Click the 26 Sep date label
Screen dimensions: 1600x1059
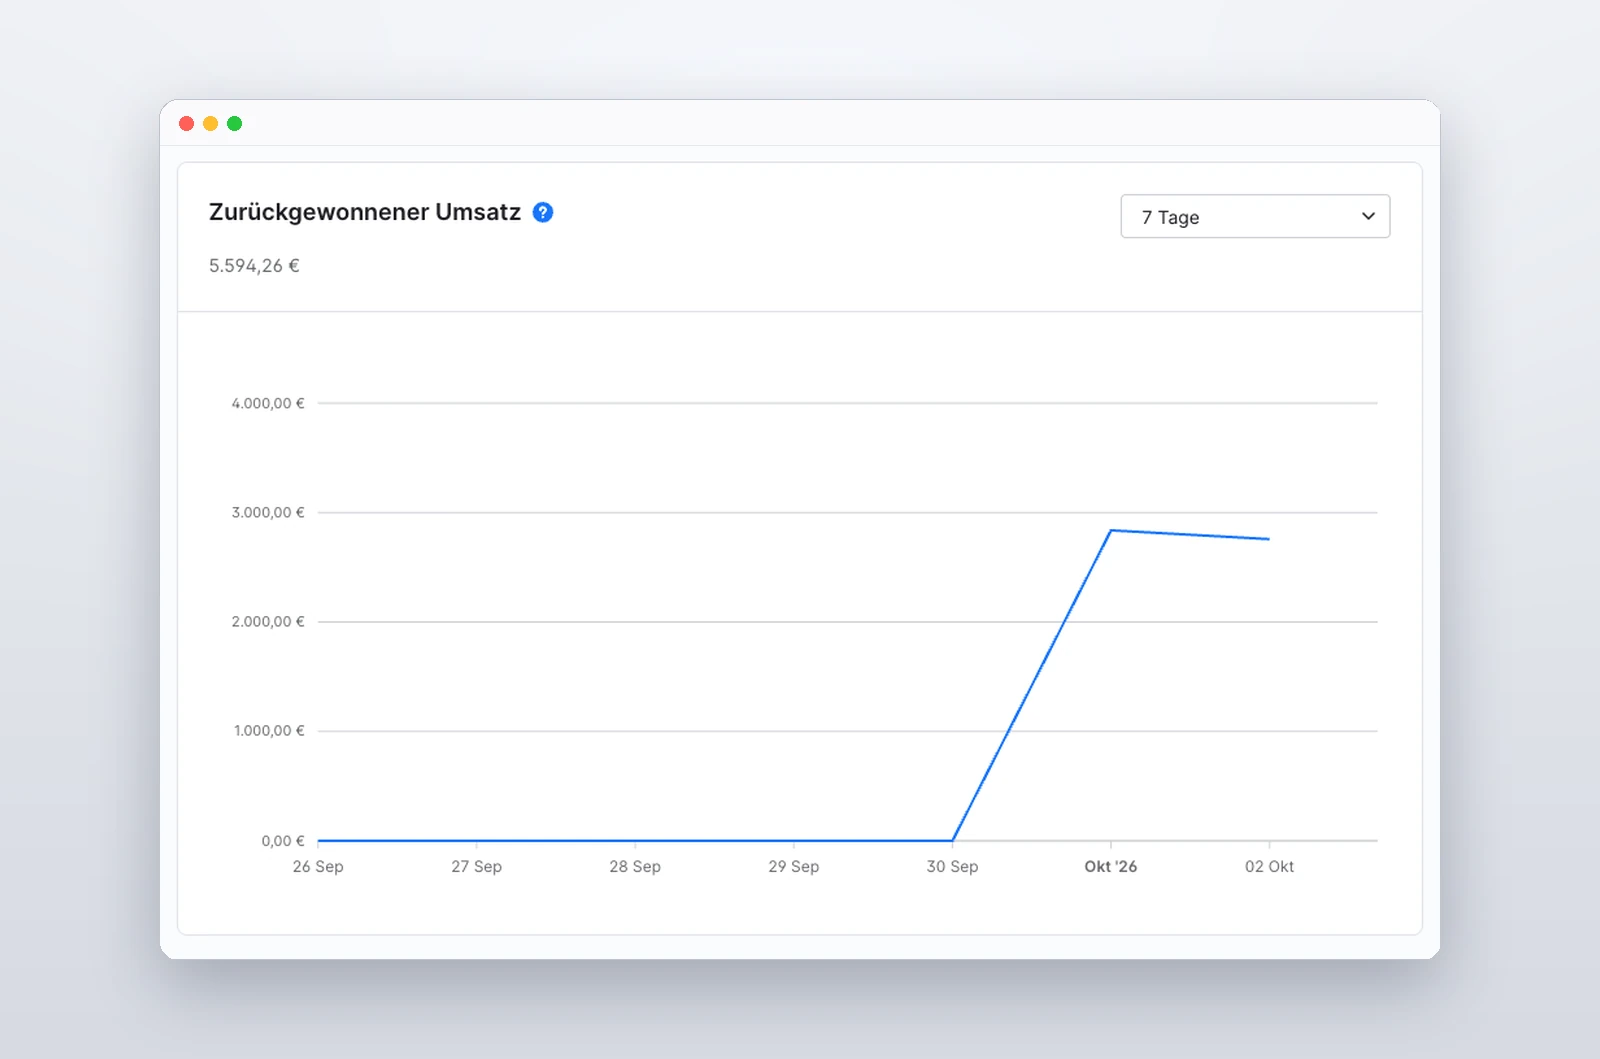pos(318,866)
